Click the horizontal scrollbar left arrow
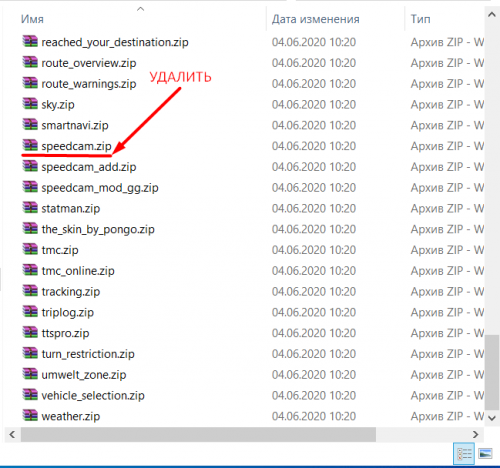The height and width of the screenshot is (468, 500). pos(12,434)
